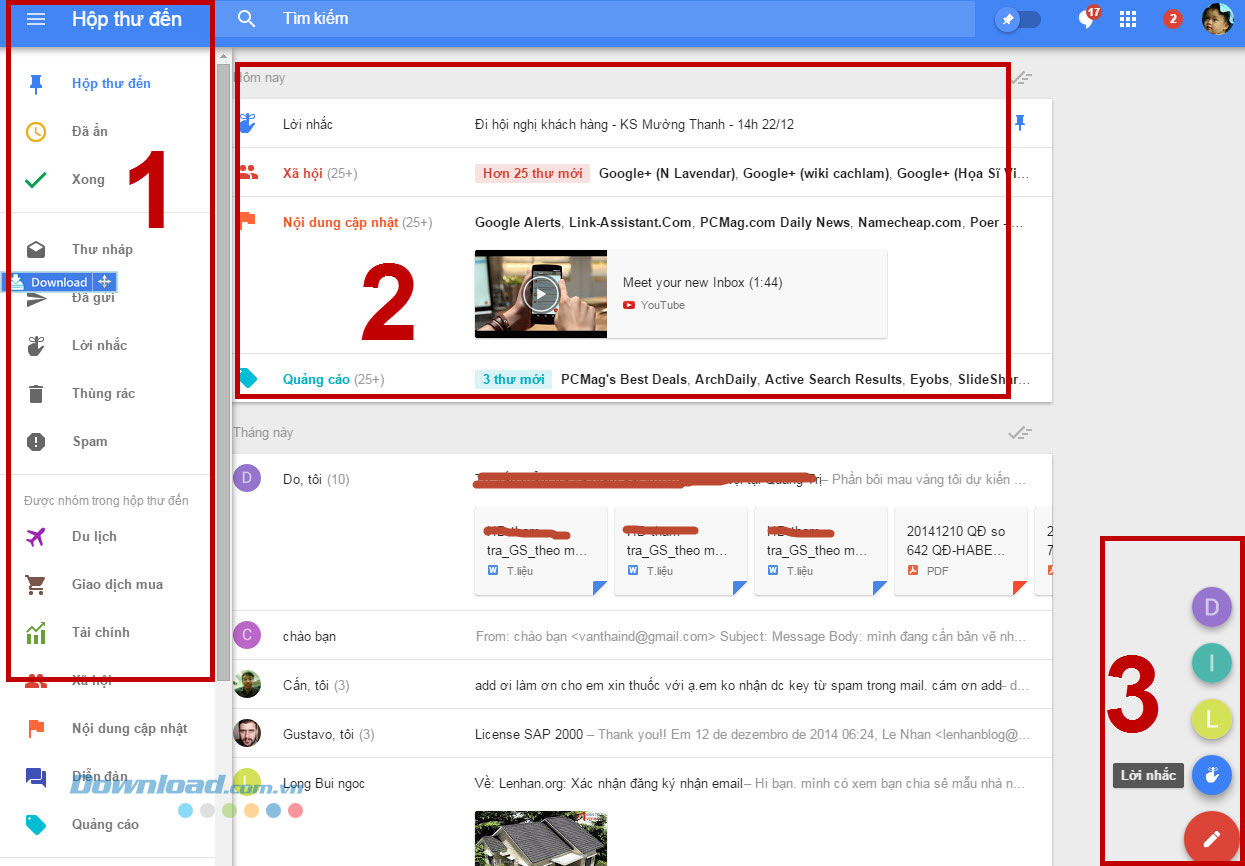Compose a new email with red pencil button
Viewport: 1245px width, 866px height.
click(1211, 838)
